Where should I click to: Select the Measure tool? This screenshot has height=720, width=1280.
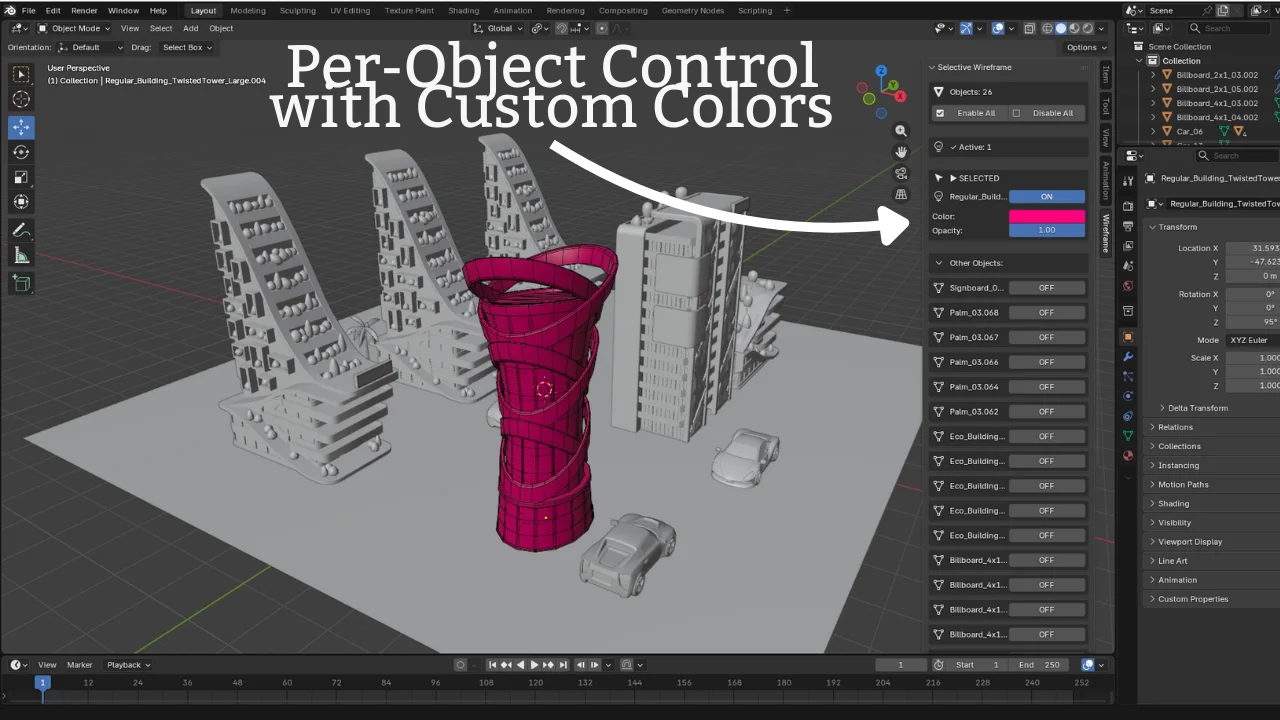[x=21, y=256]
